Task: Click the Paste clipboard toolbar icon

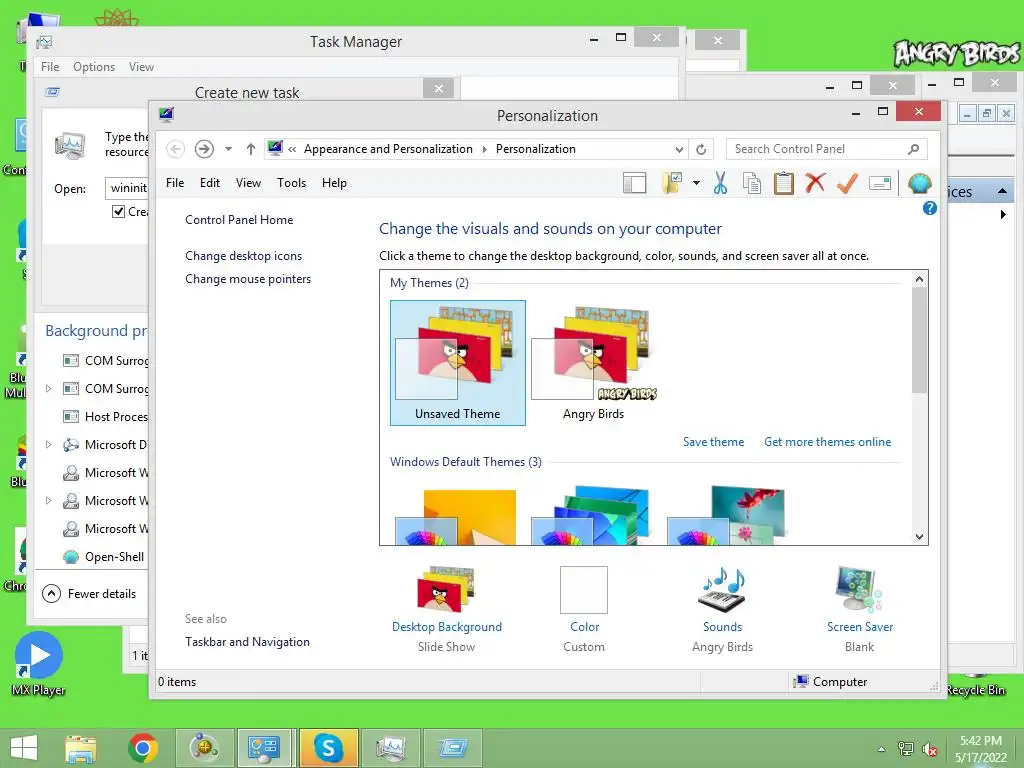Action: 784,184
